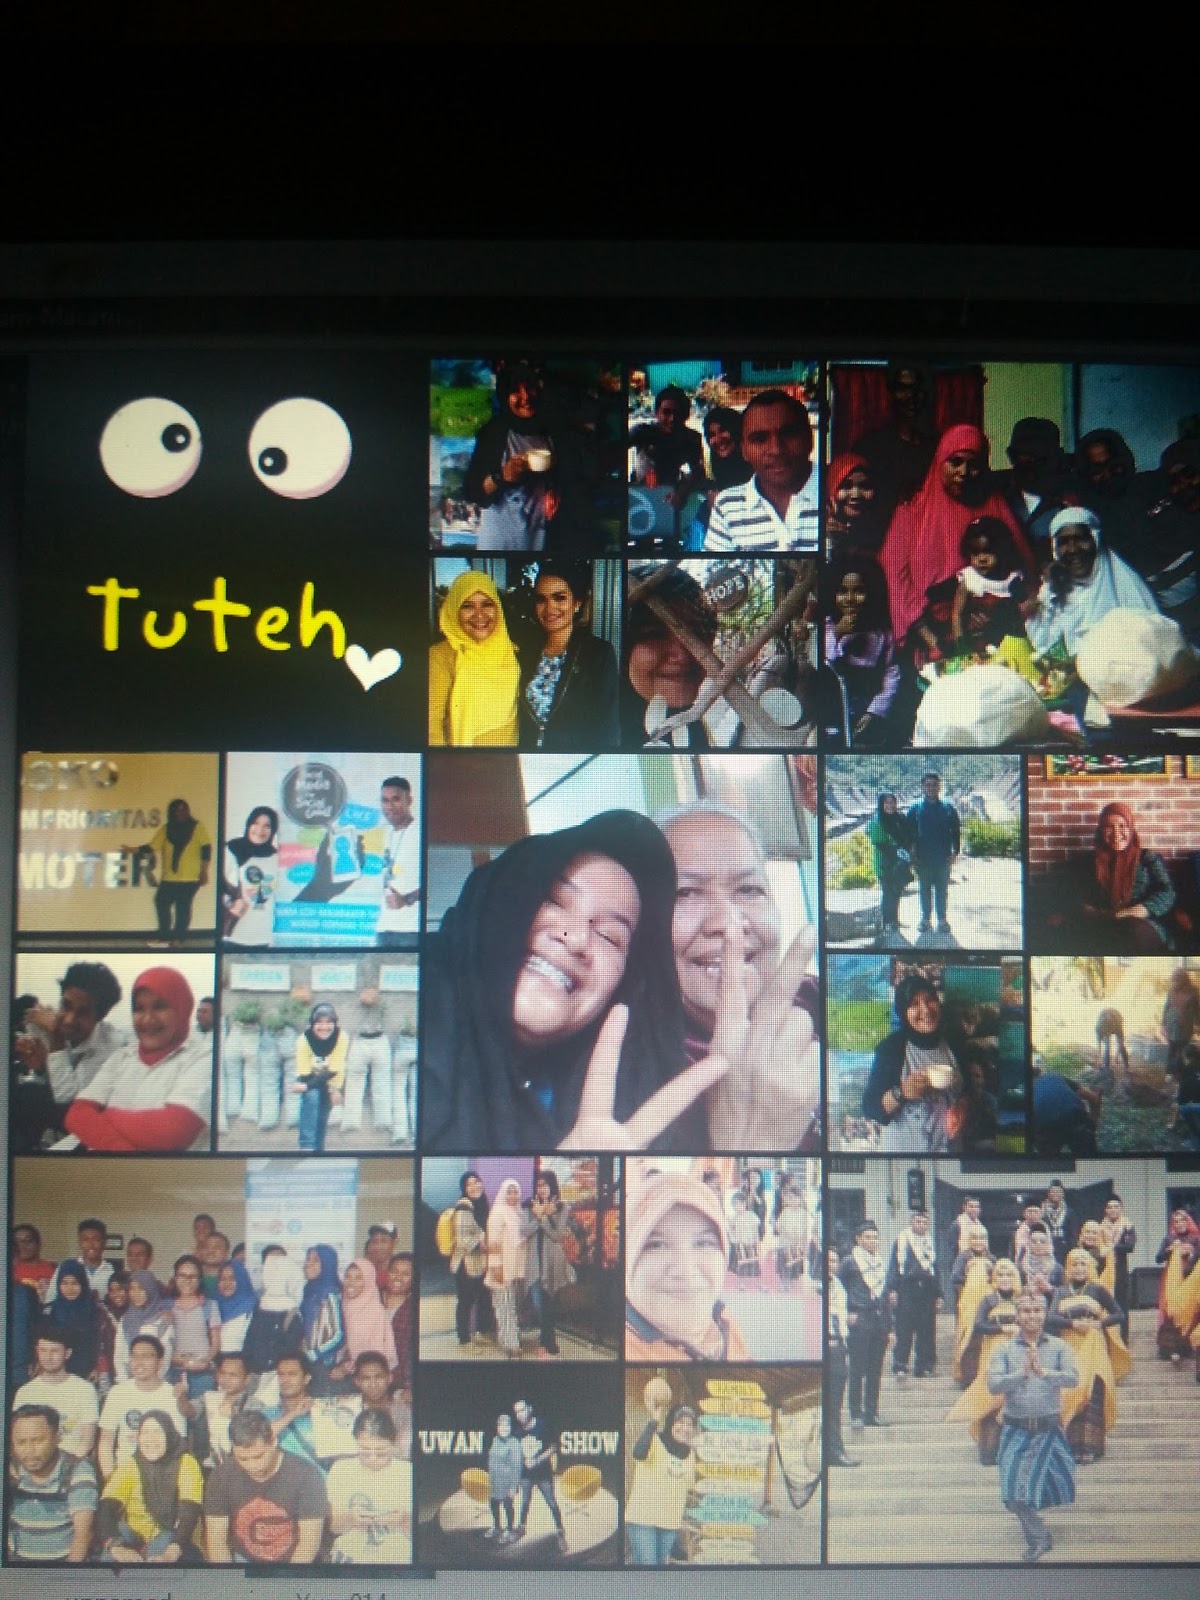Select the photo beside the MOTER wall lettering
Image resolution: width=1200 pixels, height=1600 pixels.
(117, 849)
